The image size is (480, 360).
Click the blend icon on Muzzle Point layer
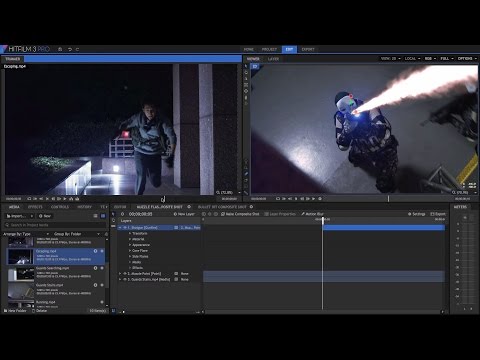coord(176,274)
